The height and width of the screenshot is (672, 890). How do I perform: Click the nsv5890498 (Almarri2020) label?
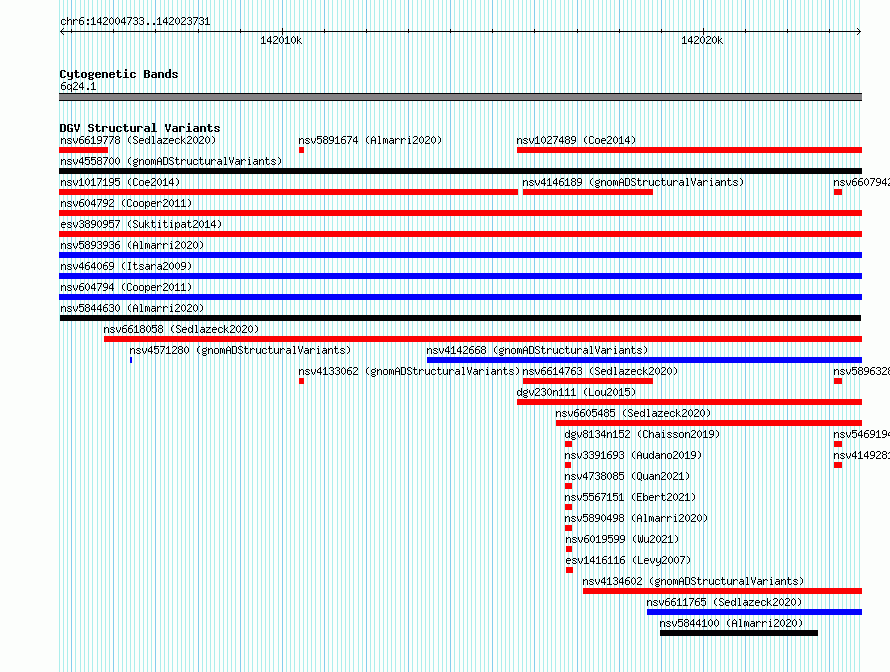636,518
